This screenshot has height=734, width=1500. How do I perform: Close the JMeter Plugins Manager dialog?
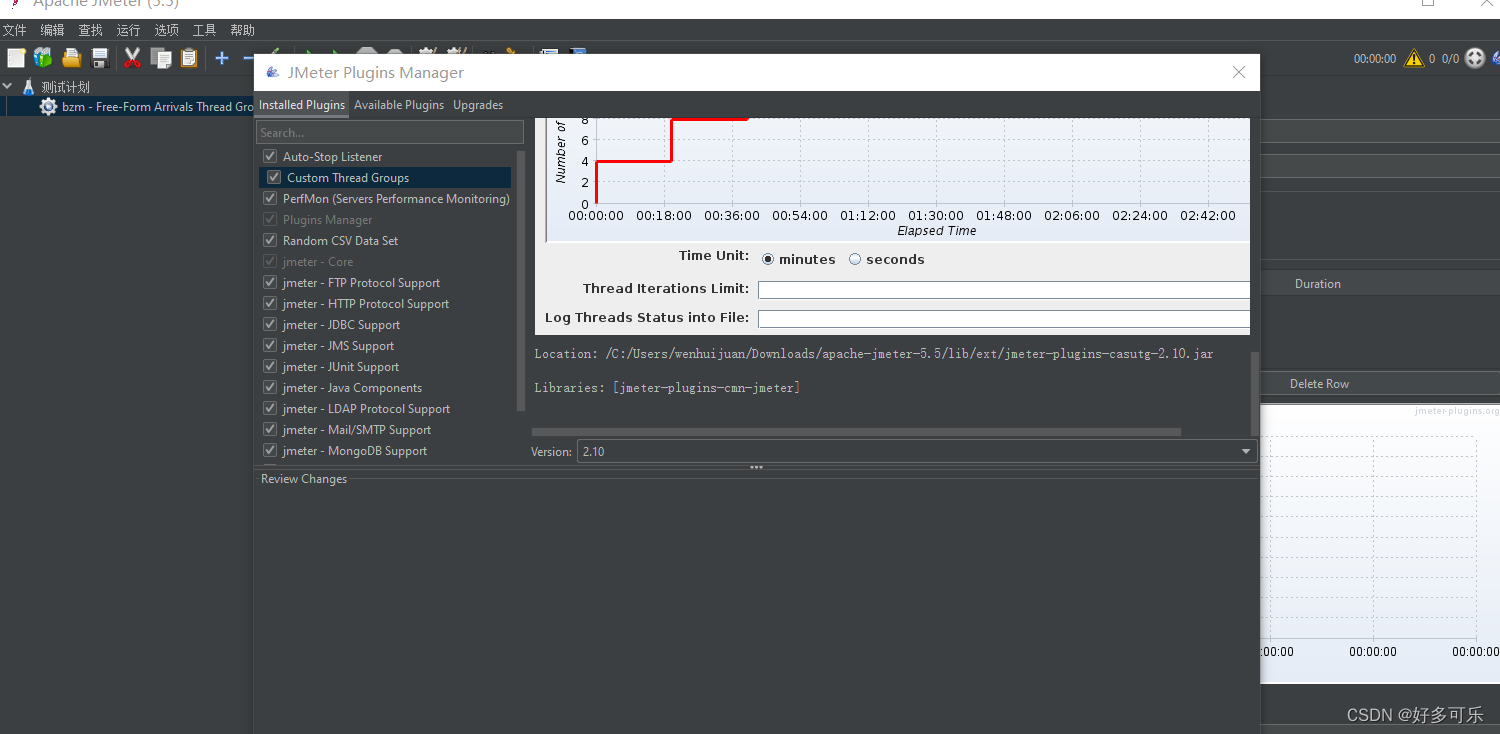1239,72
